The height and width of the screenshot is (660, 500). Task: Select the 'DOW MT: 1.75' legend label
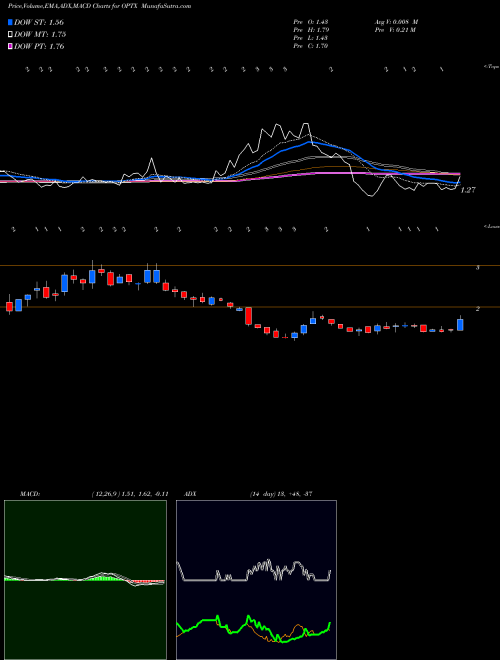point(40,34)
